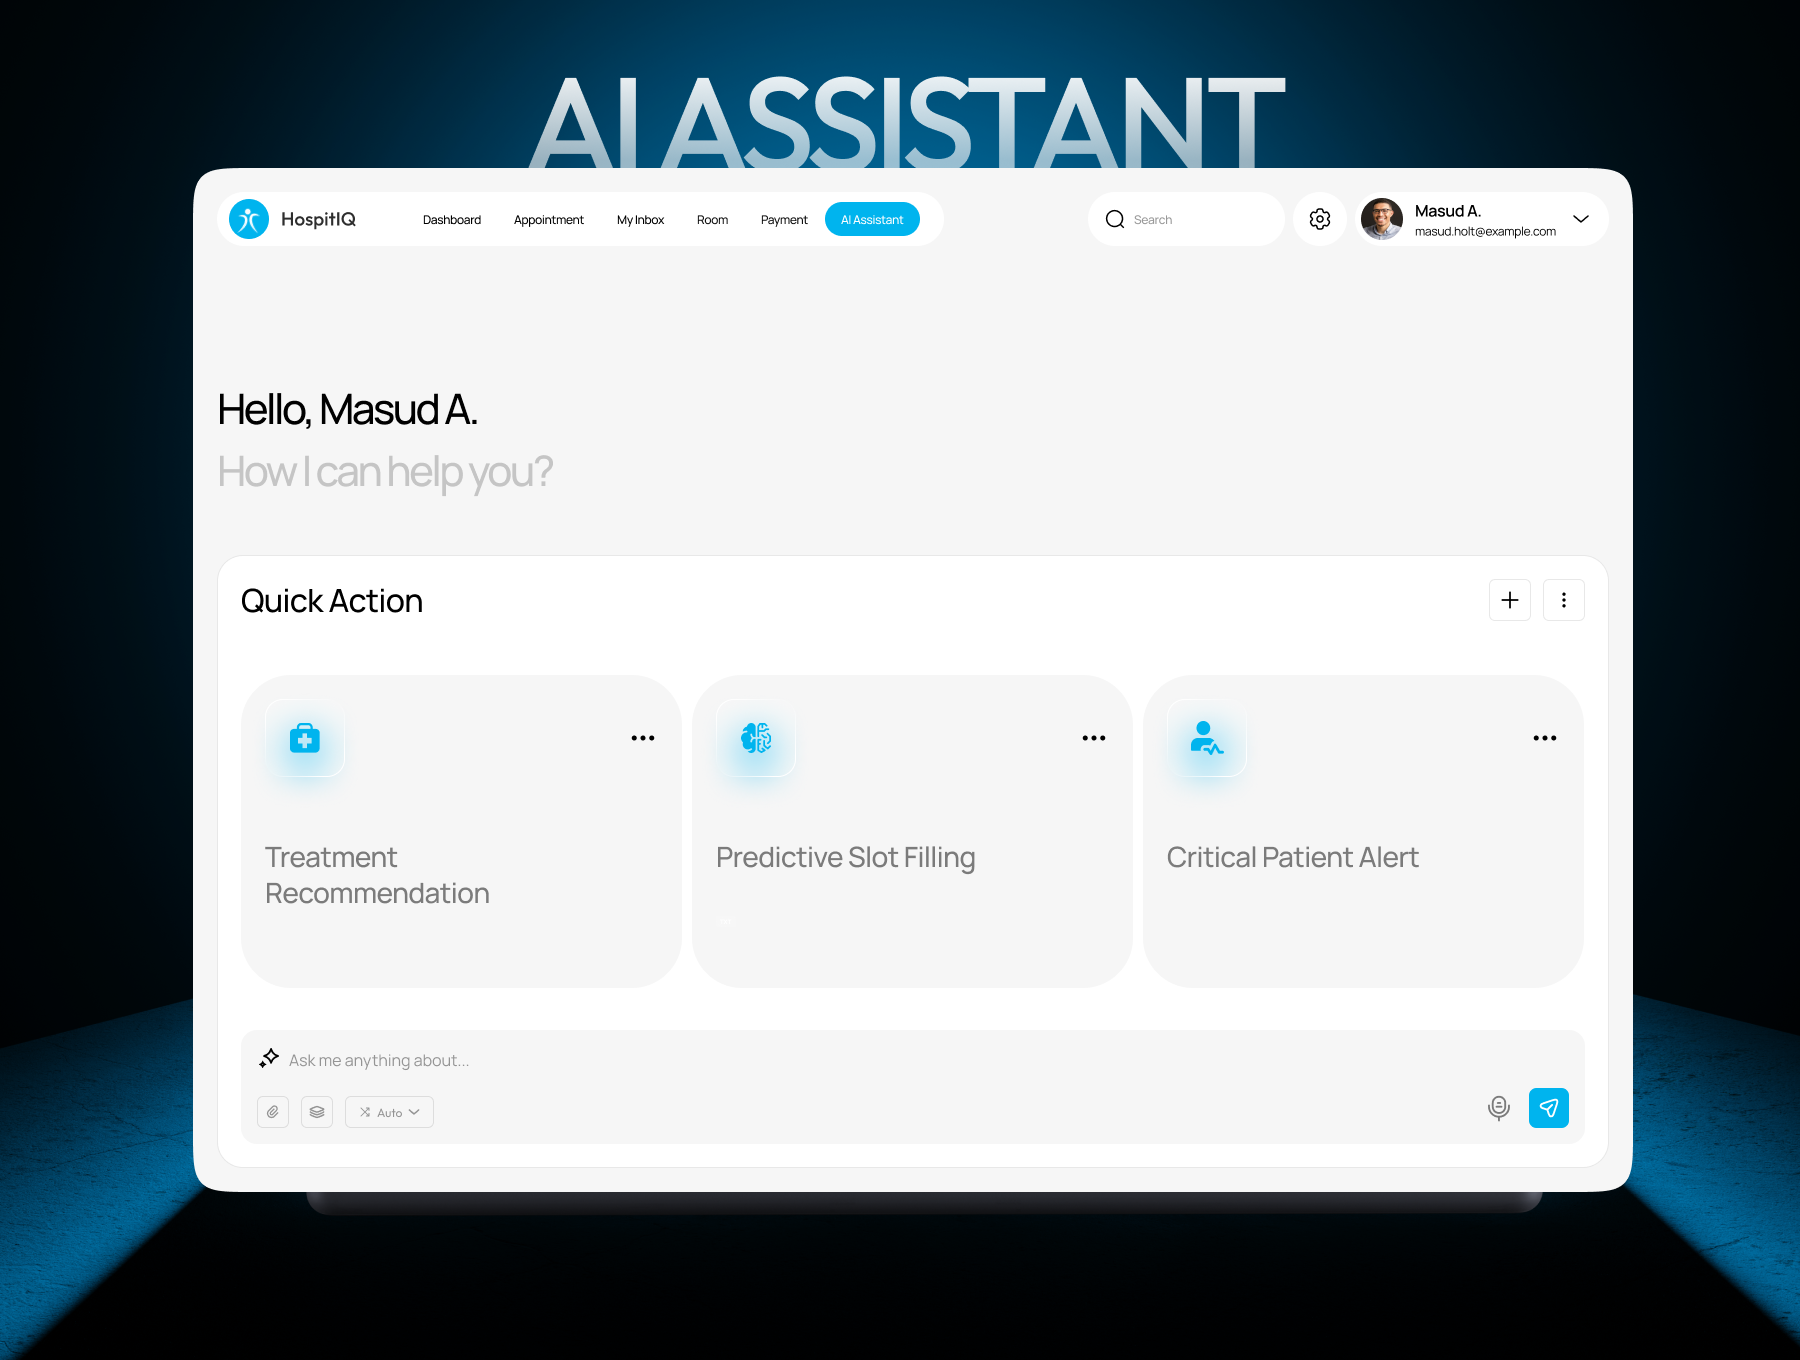Open the layers icon beside the attachment button

[x=317, y=1111]
